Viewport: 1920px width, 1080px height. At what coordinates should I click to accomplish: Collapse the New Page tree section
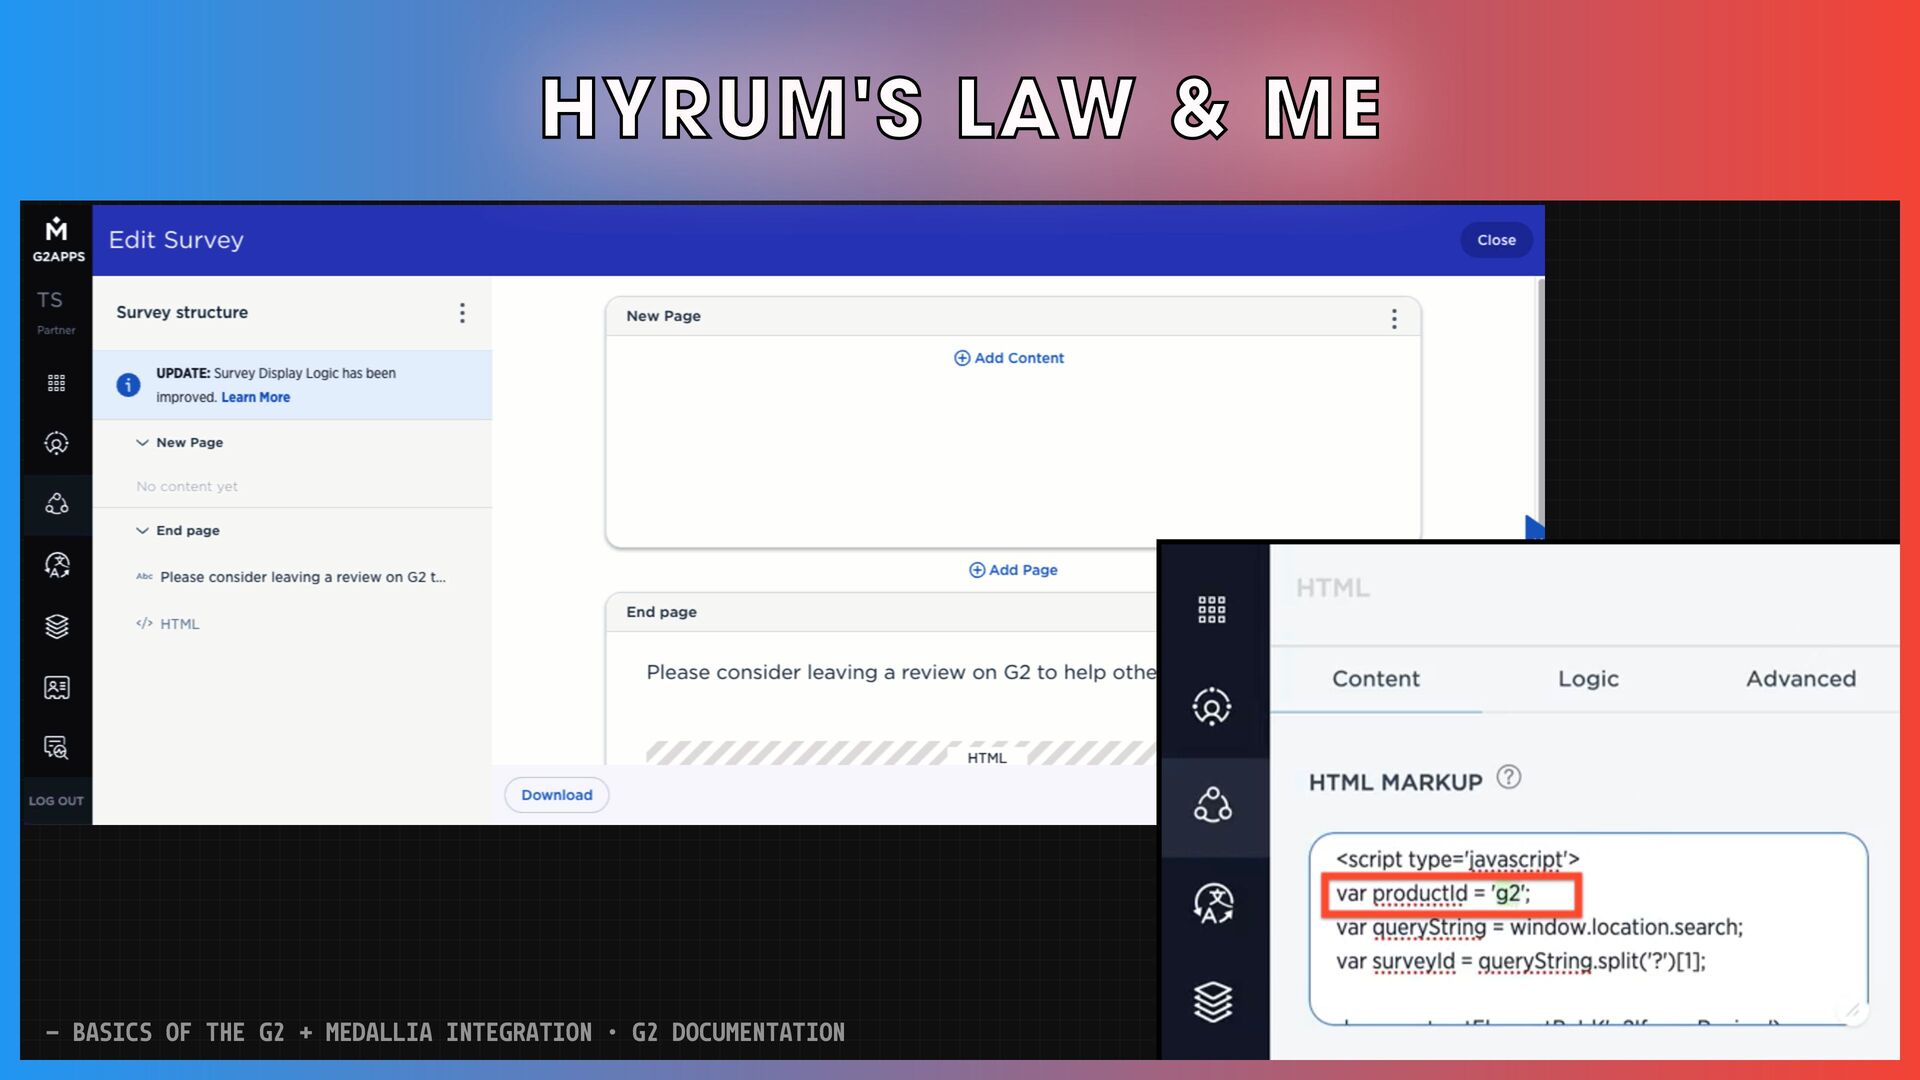pyautogui.click(x=142, y=442)
